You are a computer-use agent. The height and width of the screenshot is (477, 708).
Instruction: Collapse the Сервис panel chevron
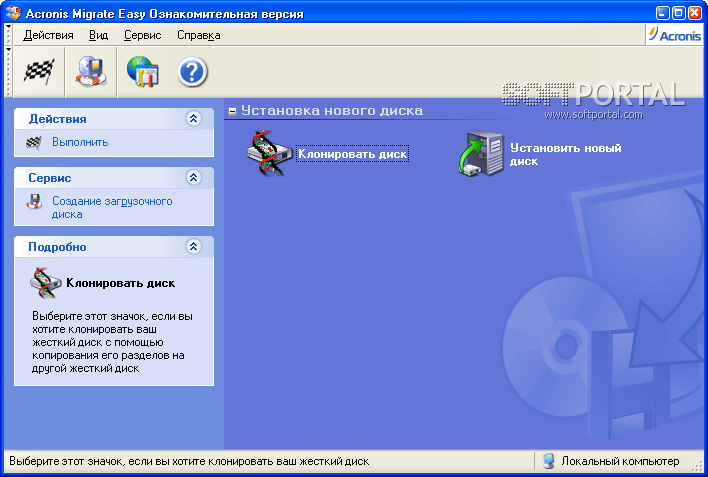(x=194, y=178)
